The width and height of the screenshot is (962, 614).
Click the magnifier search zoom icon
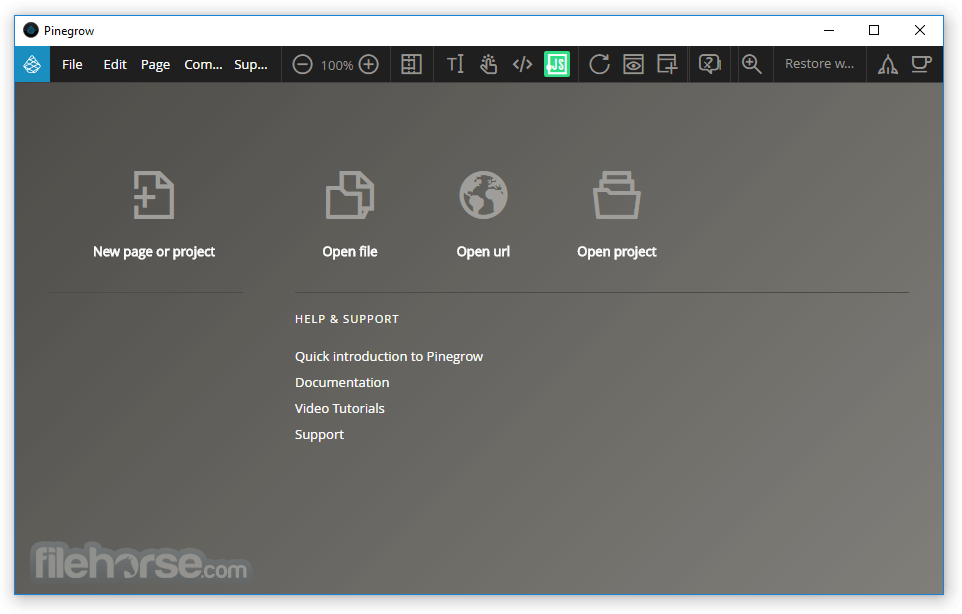tap(752, 64)
